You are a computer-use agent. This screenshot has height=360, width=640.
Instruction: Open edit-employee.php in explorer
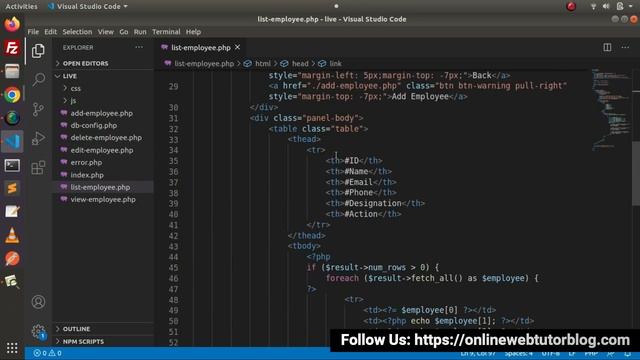tap(102, 150)
